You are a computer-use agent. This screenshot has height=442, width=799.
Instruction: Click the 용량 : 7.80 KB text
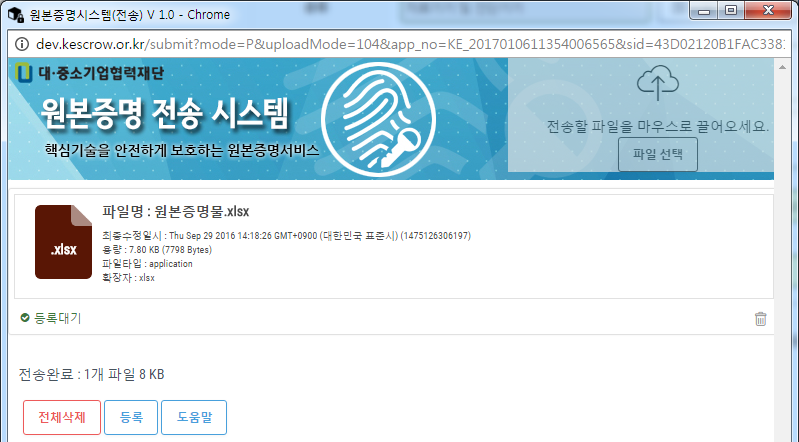[x=157, y=250]
